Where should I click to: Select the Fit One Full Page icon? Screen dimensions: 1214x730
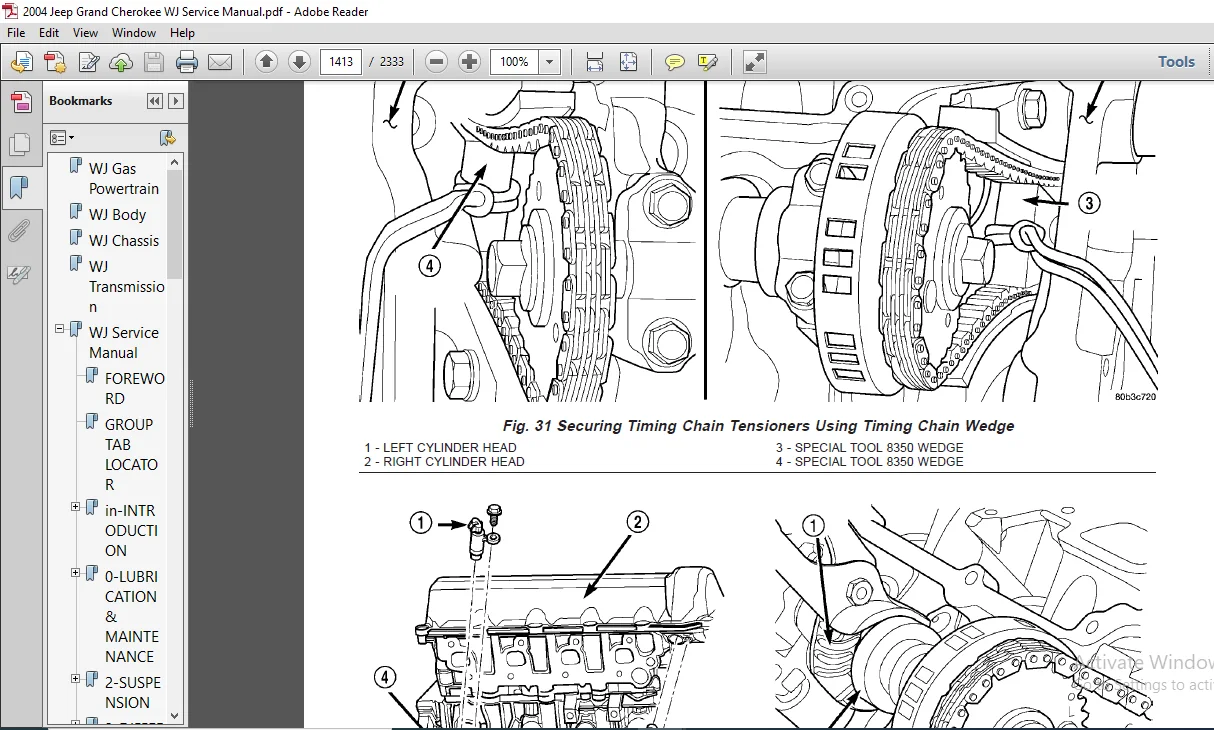[628, 62]
